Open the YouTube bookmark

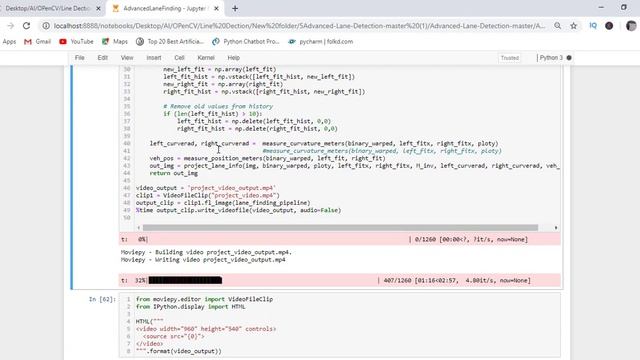coord(76,42)
